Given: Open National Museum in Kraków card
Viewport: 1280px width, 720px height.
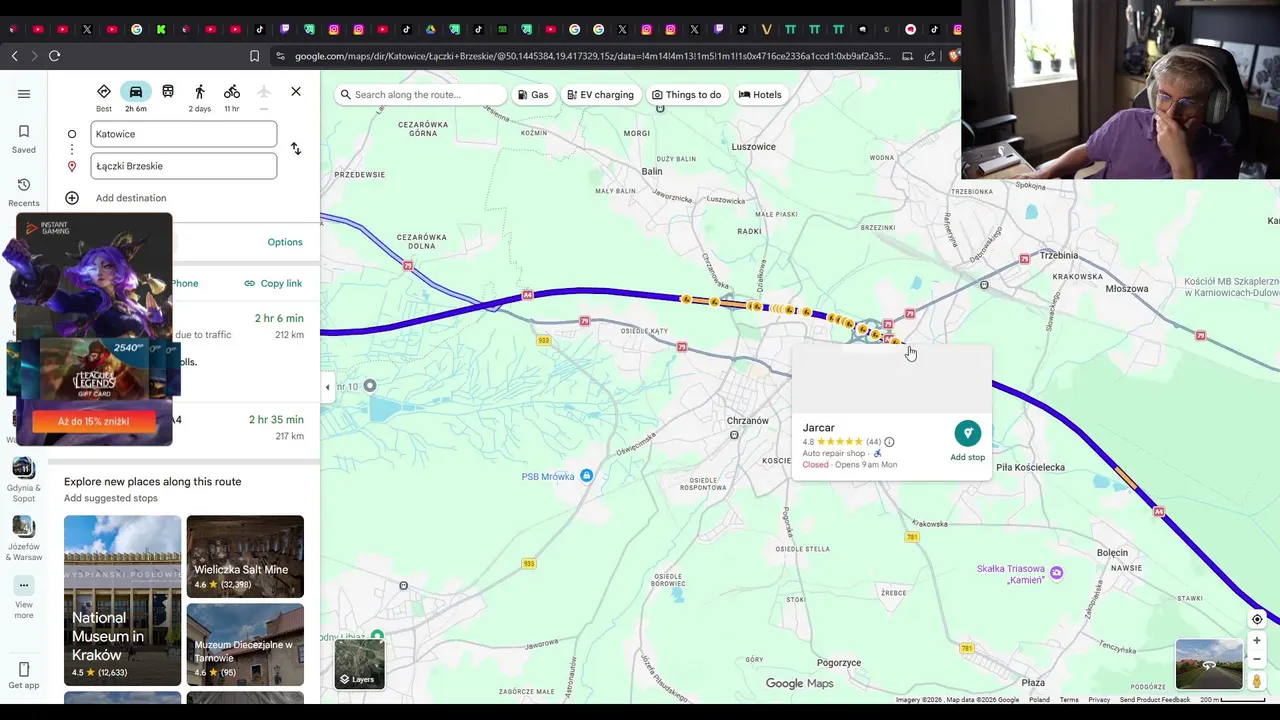Looking at the screenshot, I should [123, 600].
